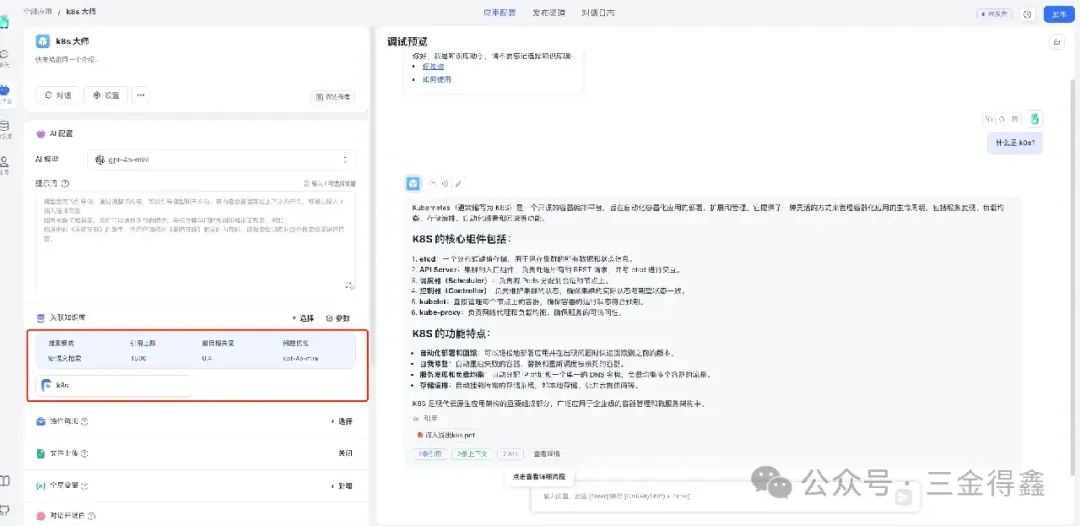Click inside the prompt text area
Viewport: 1080px width, 526px height.
(196, 241)
